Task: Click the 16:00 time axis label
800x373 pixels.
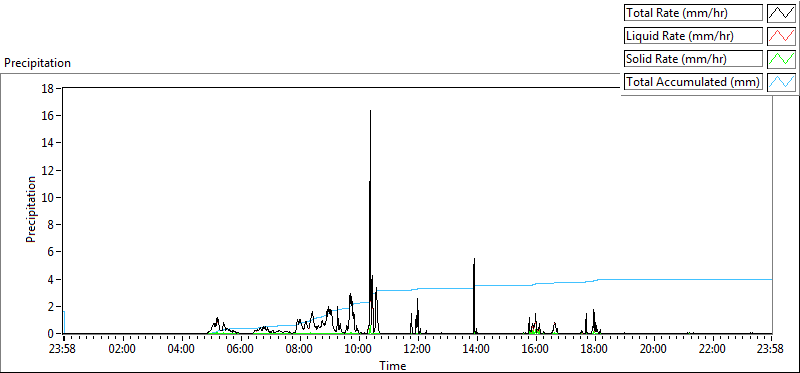Action: click(x=536, y=350)
